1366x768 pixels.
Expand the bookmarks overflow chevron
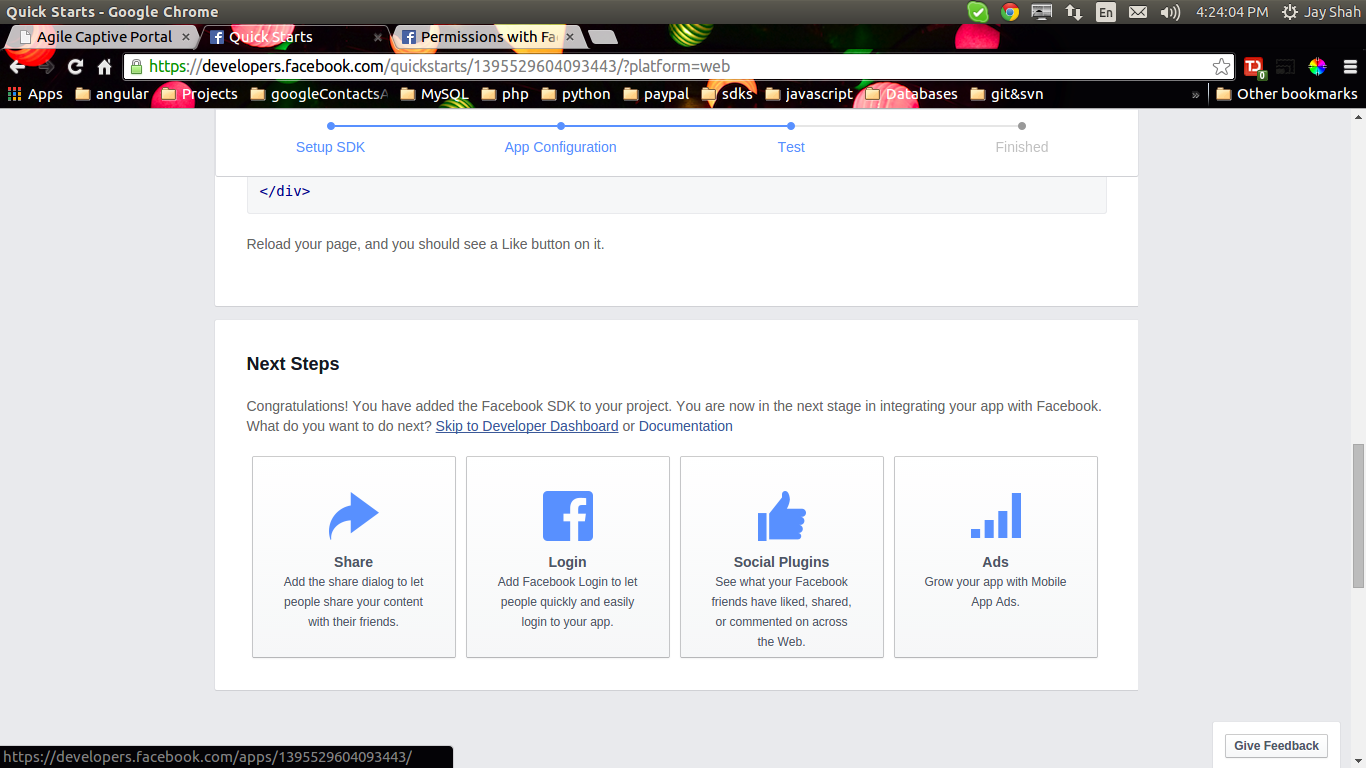click(x=1195, y=94)
